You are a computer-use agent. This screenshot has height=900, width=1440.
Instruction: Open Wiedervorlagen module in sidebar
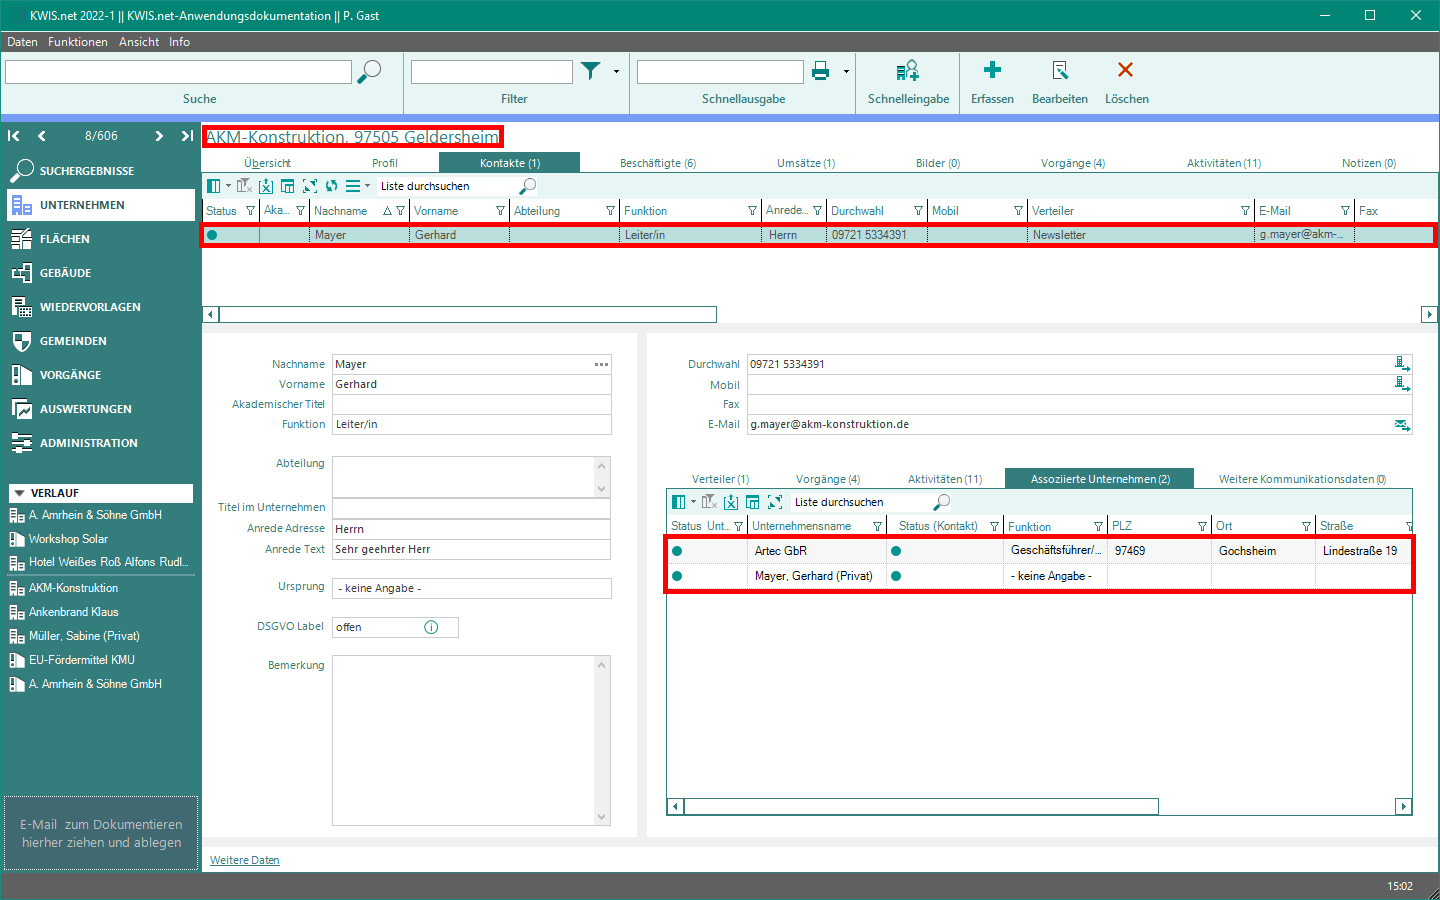(x=100, y=307)
